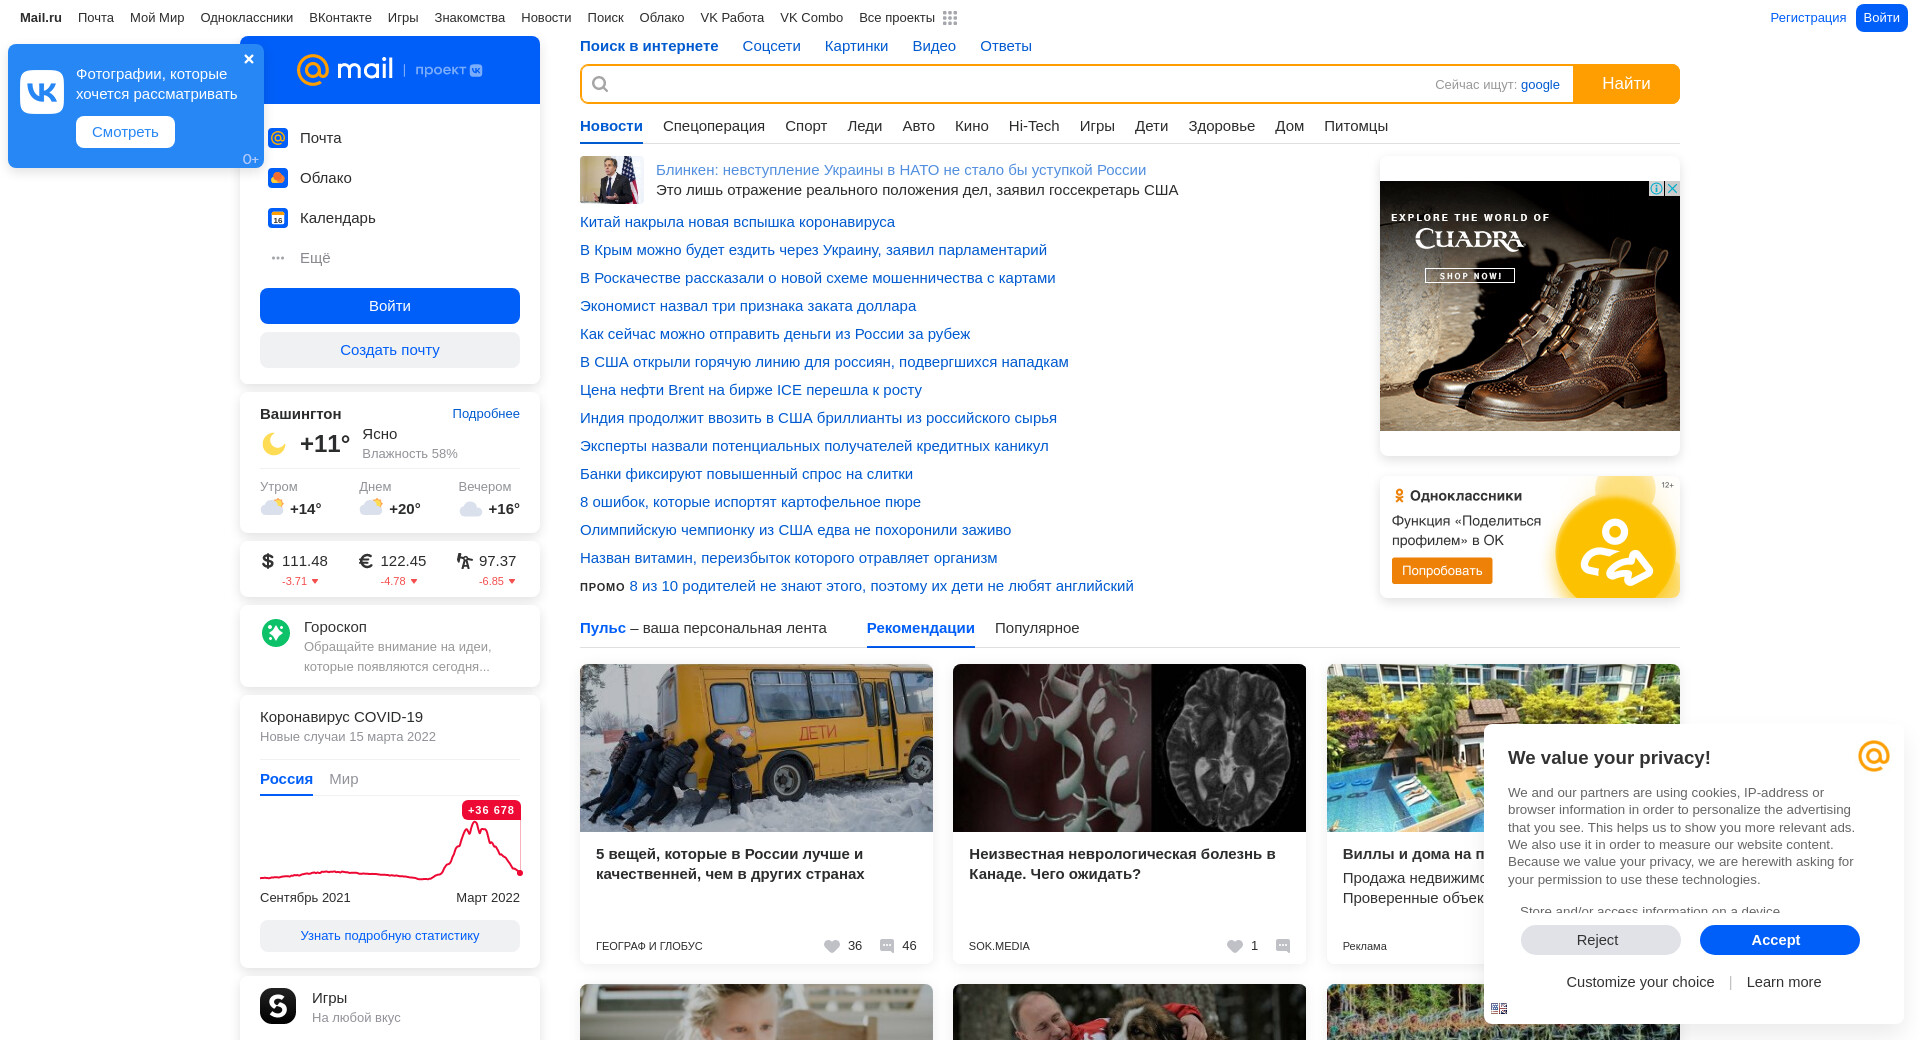Close the VK photo promo popup
This screenshot has height=1040, width=1920.
[249, 59]
